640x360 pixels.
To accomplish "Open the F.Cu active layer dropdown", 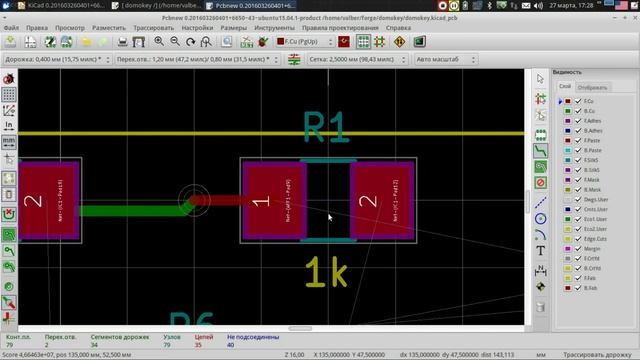I will (304, 41).
